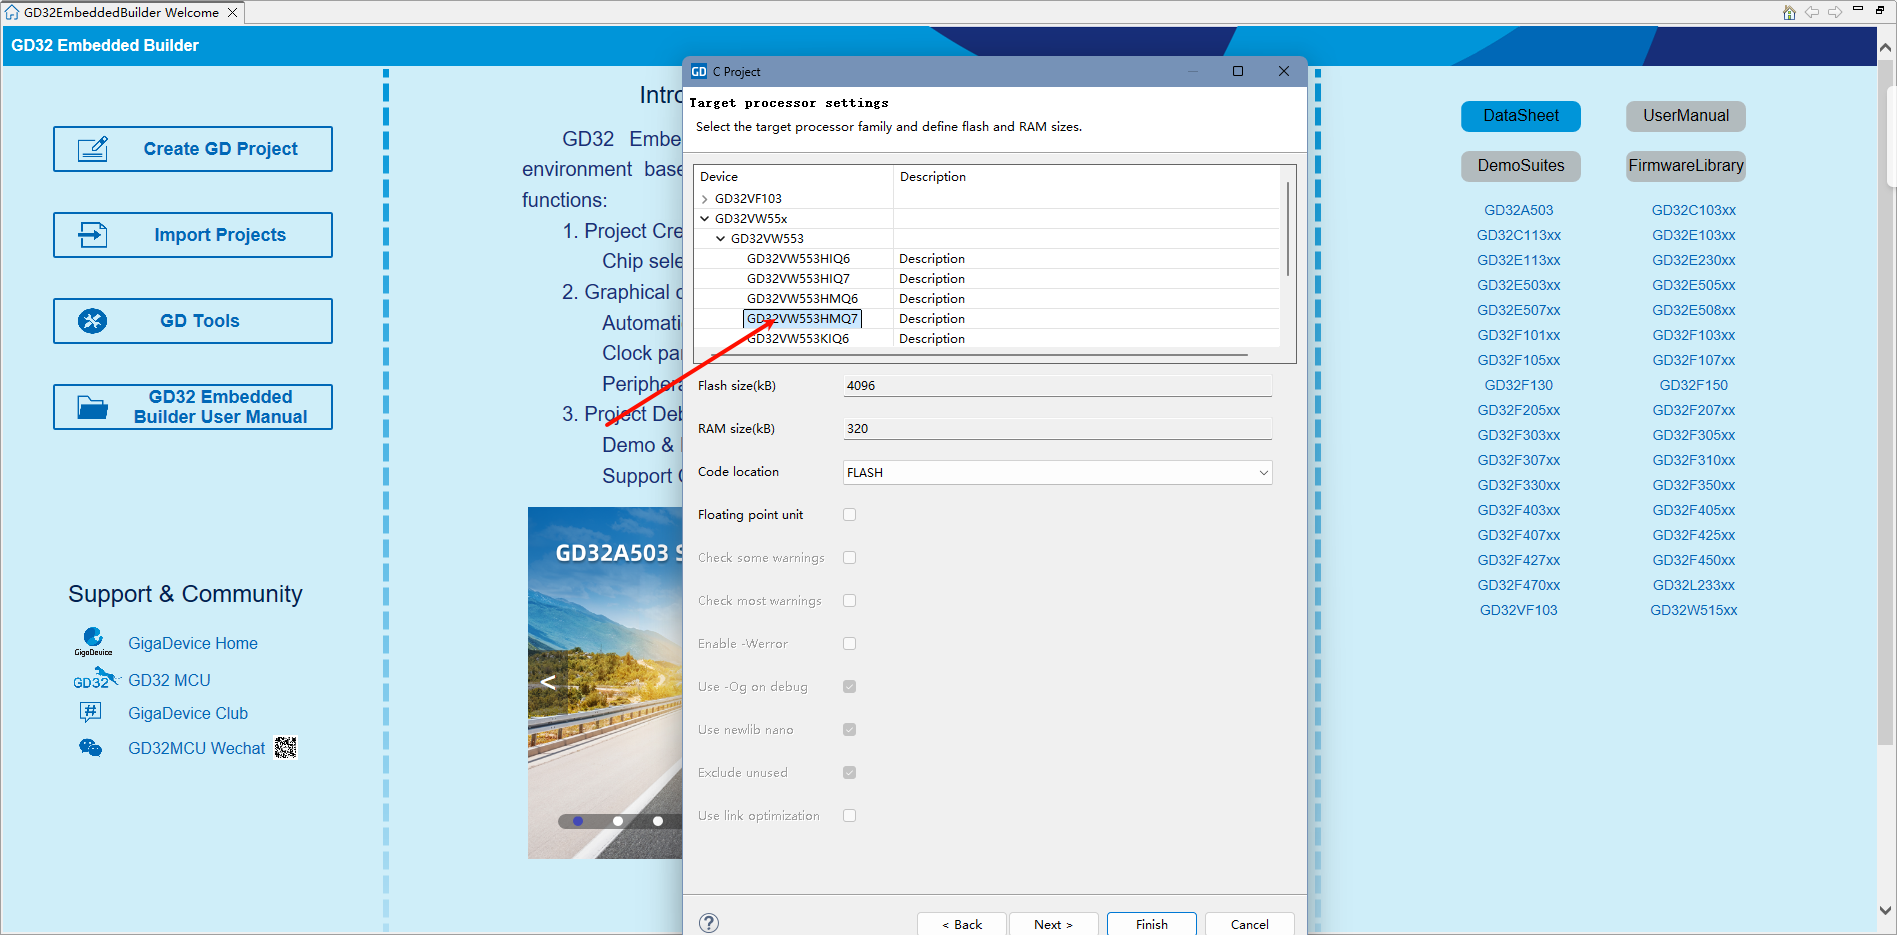The width and height of the screenshot is (1897, 935).
Task: Enable the Floating point unit checkbox
Action: click(x=849, y=515)
